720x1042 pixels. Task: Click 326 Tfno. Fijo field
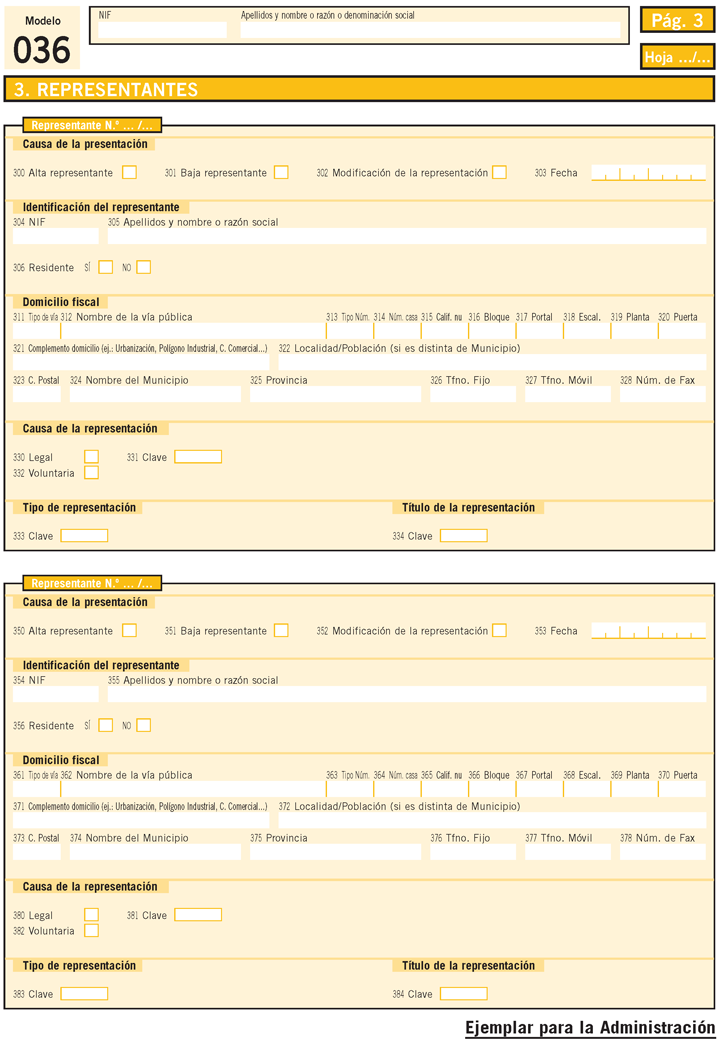click(473, 394)
